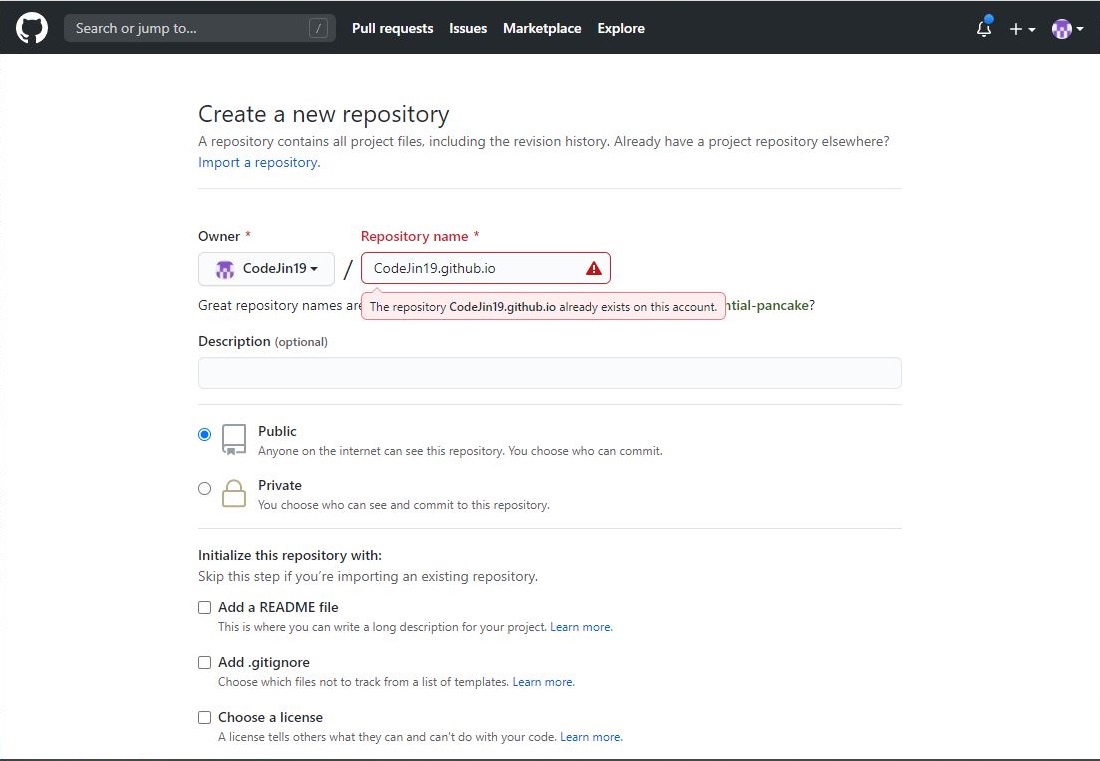Expand the plus create-new dropdown
1100x761 pixels.
[1022, 29]
